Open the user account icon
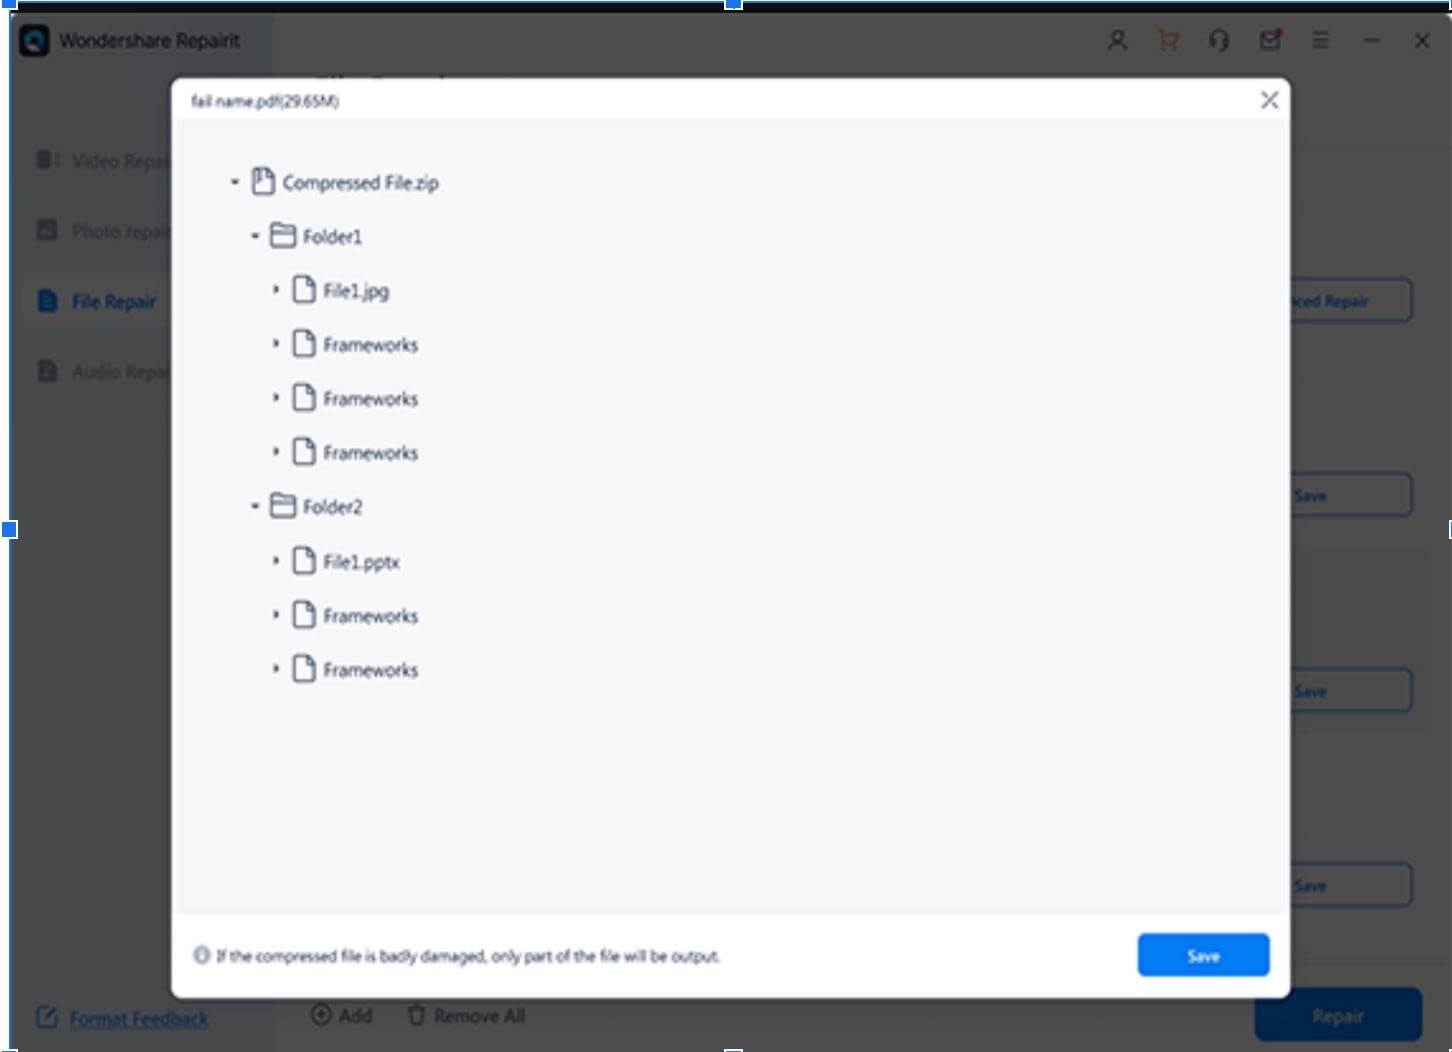 (1117, 41)
